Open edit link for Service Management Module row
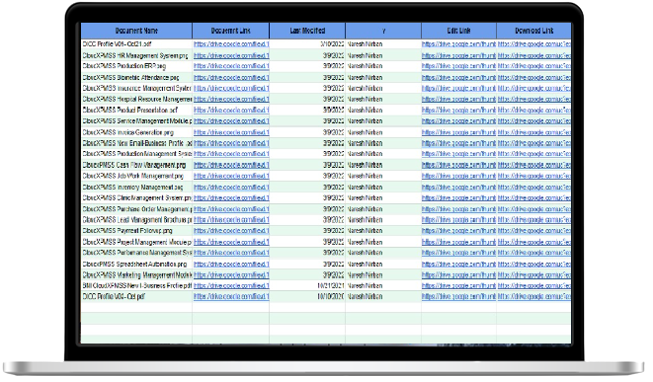The image size is (653, 382). click(x=459, y=121)
